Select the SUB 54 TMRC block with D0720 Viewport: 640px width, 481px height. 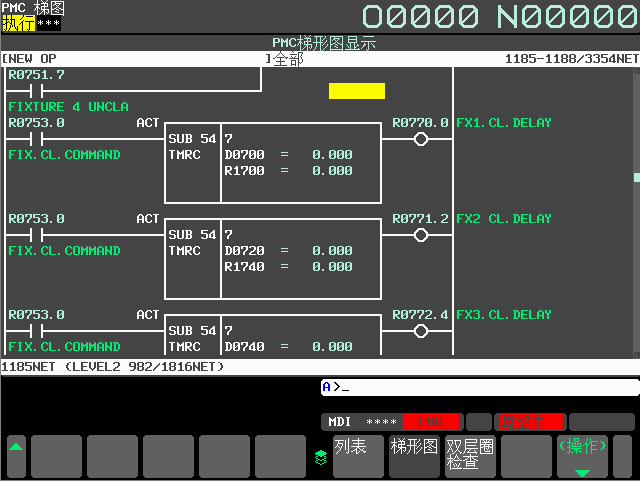(x=273, y=251)
